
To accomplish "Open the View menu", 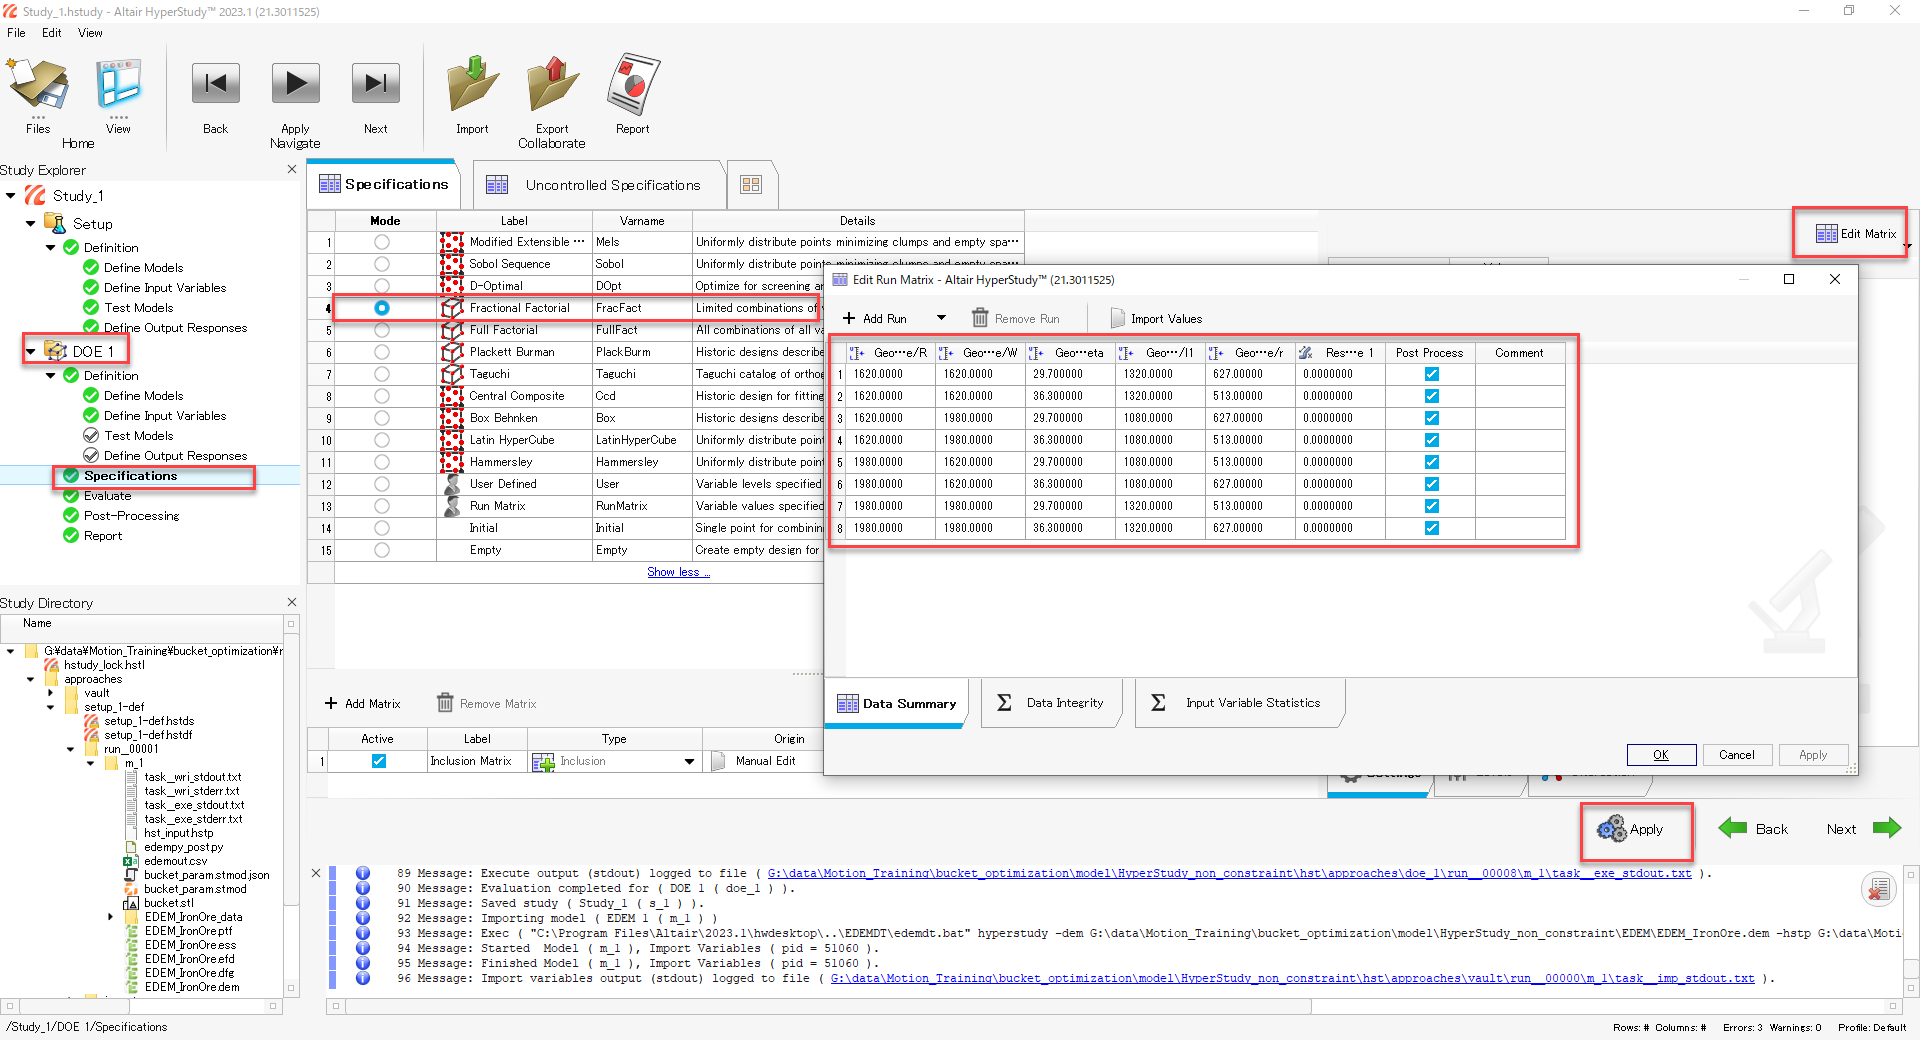I will (x=90, y=33).
